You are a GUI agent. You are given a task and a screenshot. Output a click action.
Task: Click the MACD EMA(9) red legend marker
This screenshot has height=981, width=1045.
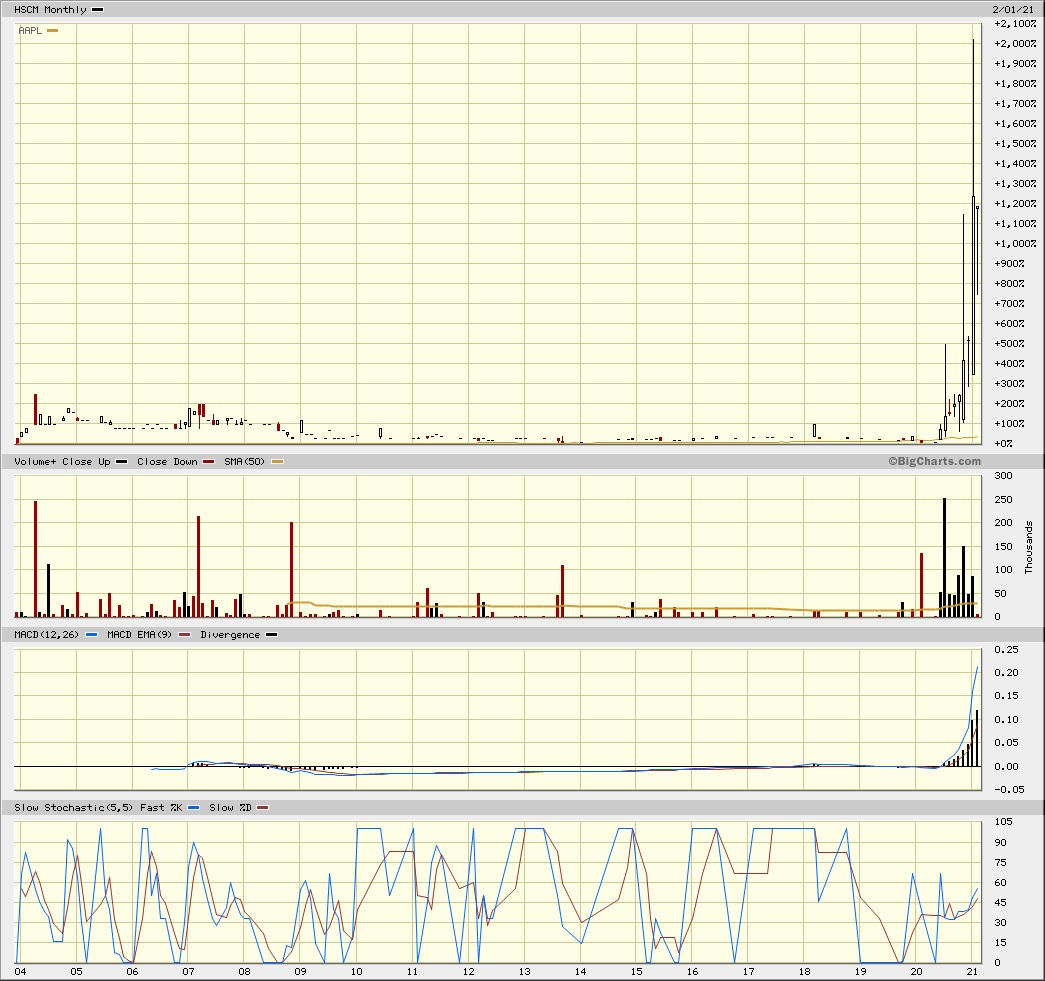tap(185, 634)
